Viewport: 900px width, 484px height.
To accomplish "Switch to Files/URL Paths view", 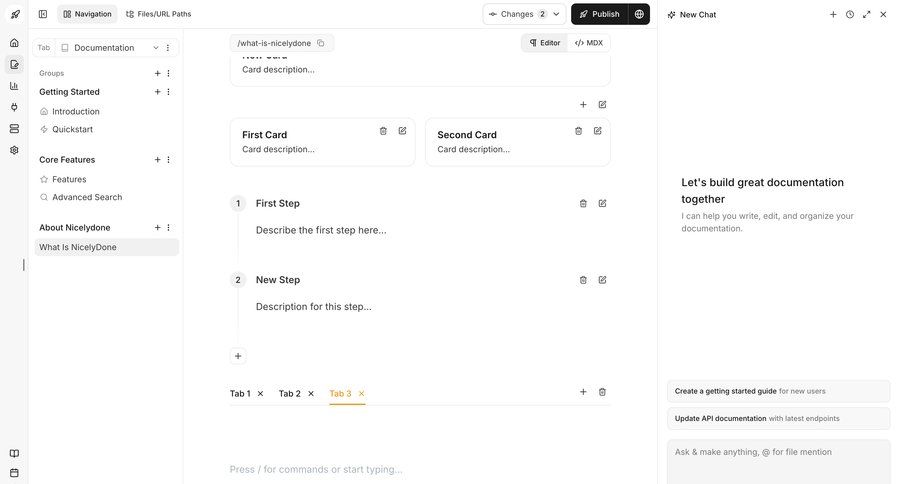I will click(158, 14).
